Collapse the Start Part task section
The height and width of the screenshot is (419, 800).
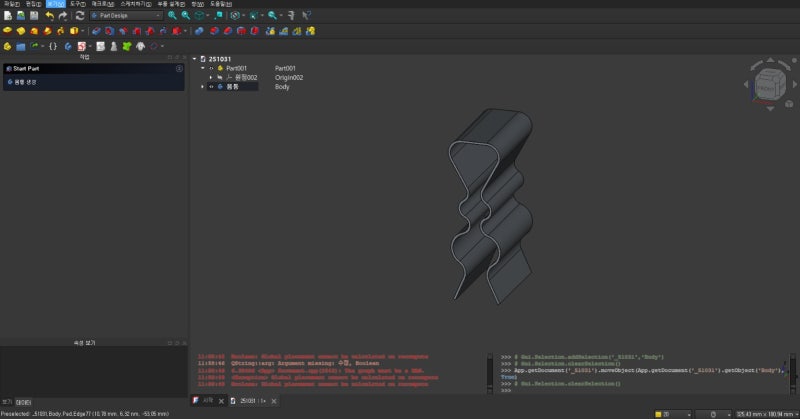click(179, 68)
